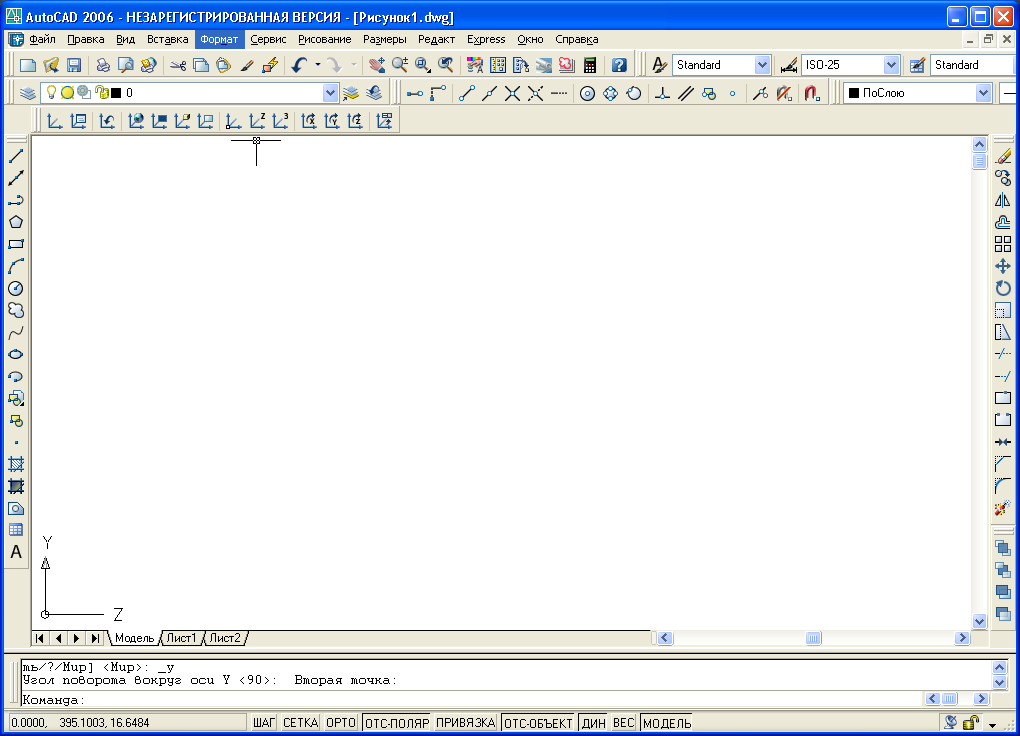The width and height of the screenshot is (1020, 736).
Task: Switch to the Лист1 tab
Action: pyautogui.click(x=181, y=638)
